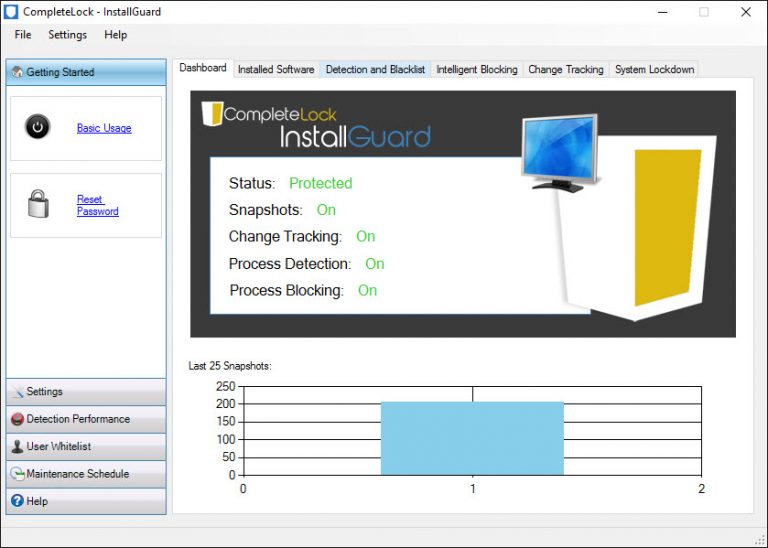Click the Settings wrench icon in sidebar

coord(17,392)
